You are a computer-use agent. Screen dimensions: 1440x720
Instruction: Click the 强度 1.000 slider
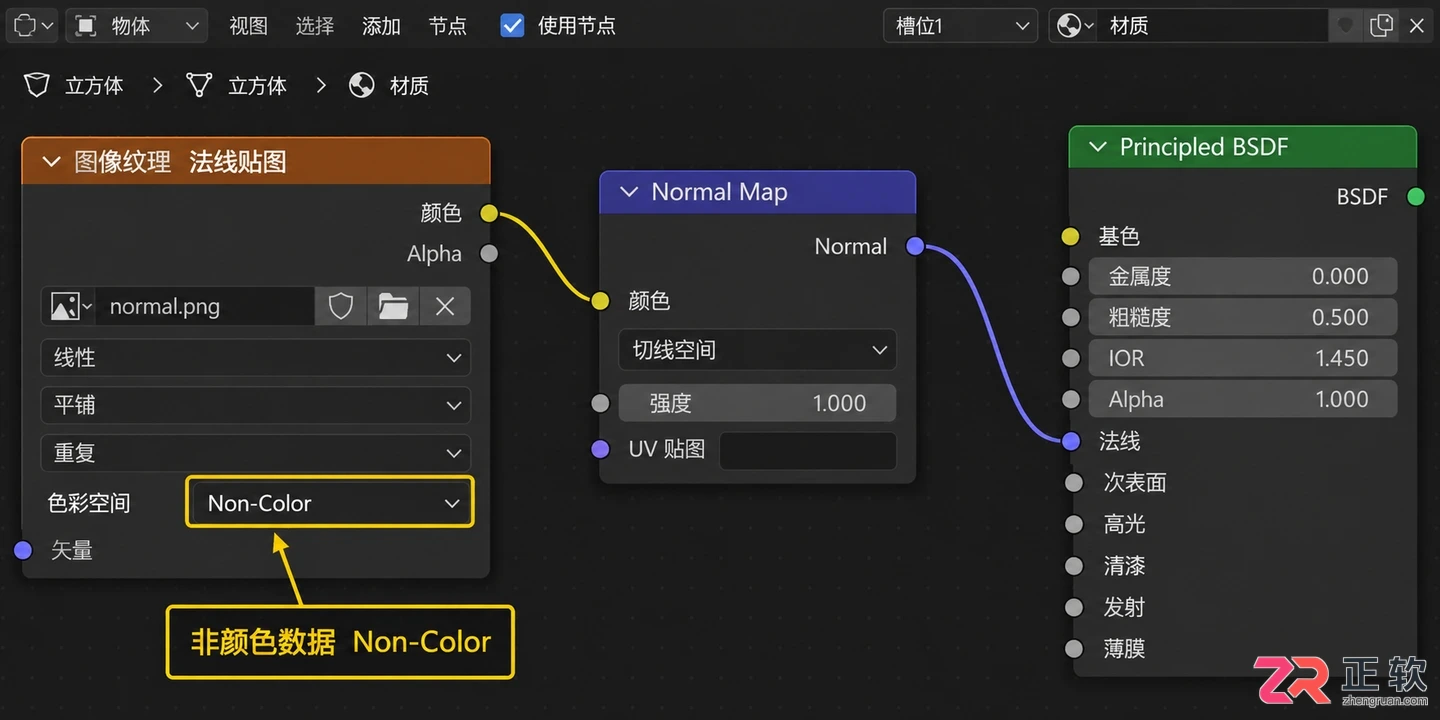(x=757, y=403)
